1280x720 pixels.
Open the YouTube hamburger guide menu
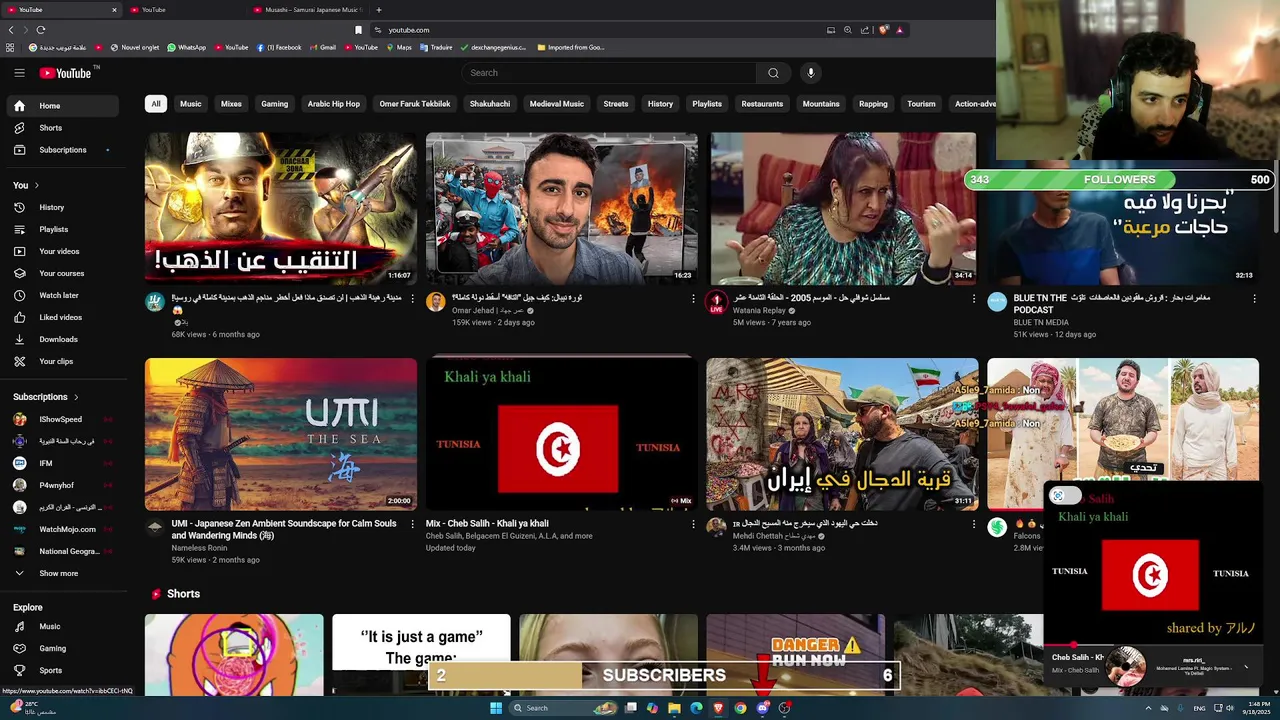(19, 73)
